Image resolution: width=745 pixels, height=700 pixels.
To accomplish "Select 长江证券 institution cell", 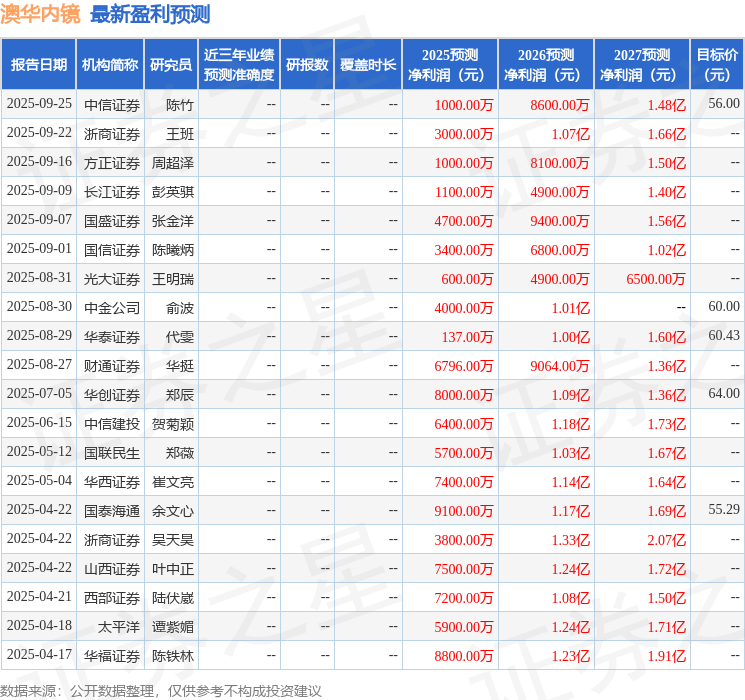I will [112, 192].
